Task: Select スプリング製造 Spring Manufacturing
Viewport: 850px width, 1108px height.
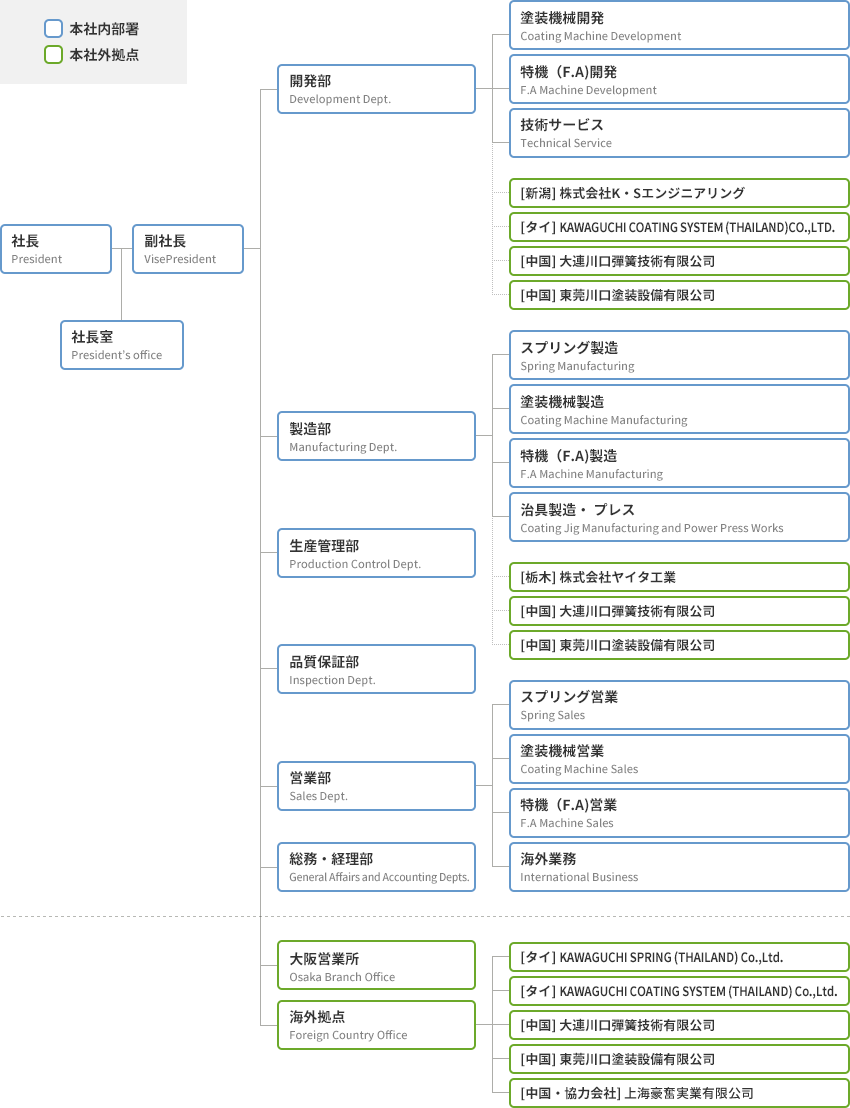Action: [679, 355]
